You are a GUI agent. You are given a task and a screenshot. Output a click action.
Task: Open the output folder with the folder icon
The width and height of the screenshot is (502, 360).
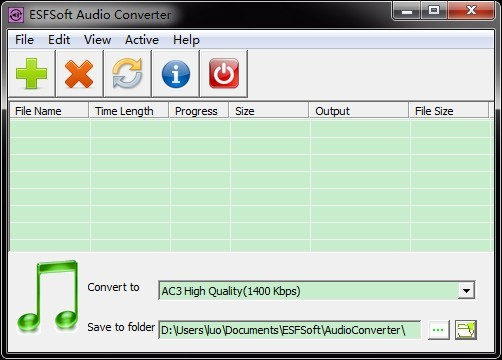point(466,330)
